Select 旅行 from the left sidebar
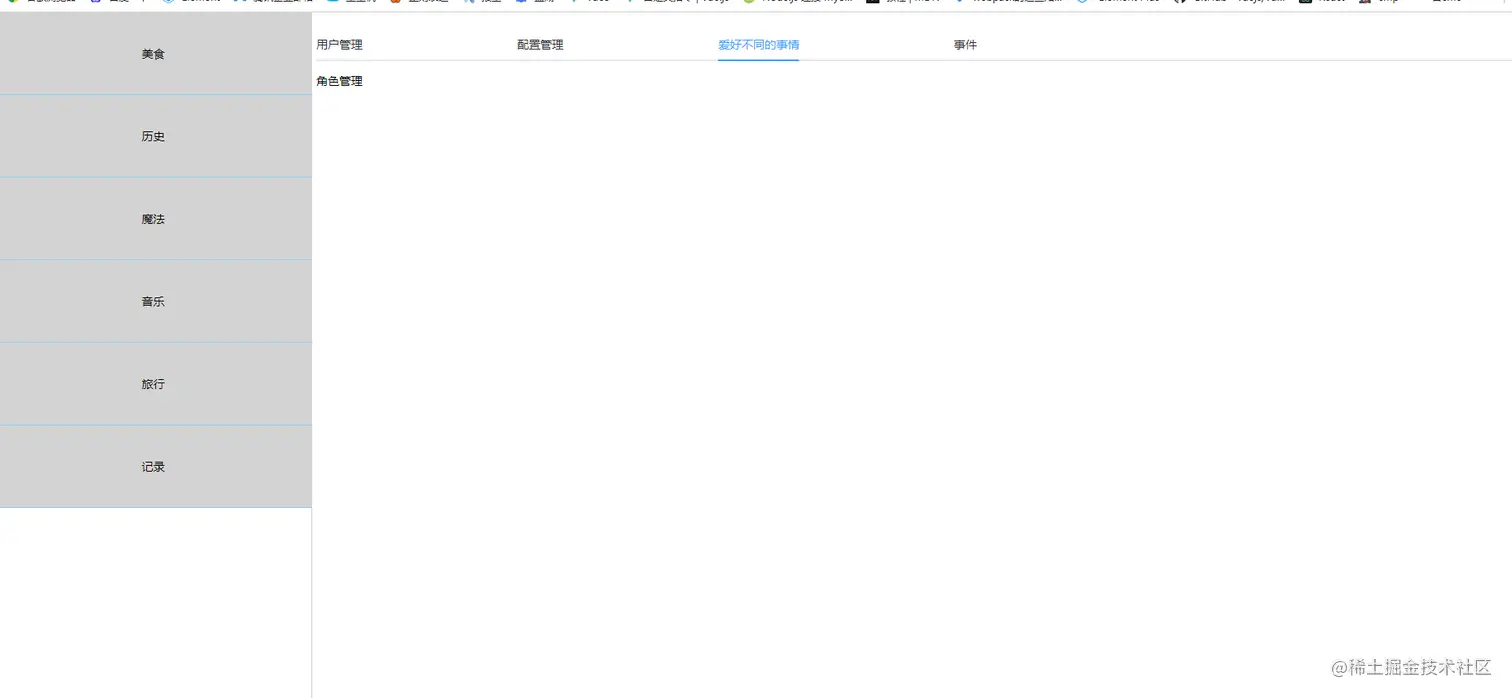This screenshot has width=1512, height=698. (x=155, y=384)
